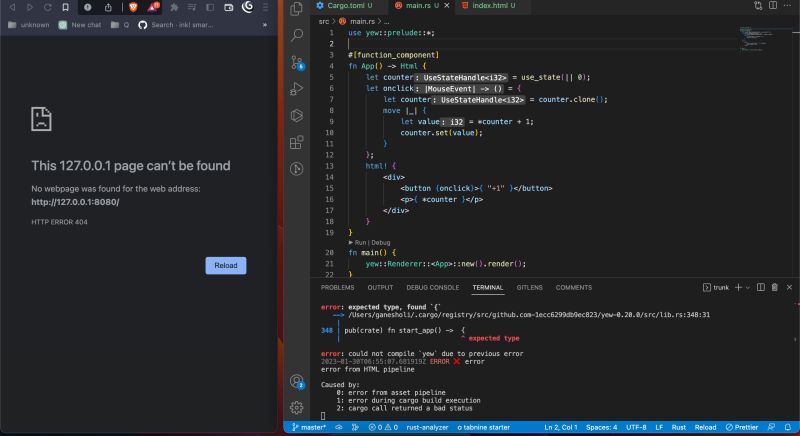Open the Search view in the VS Code sidebar

click(296, 35)
